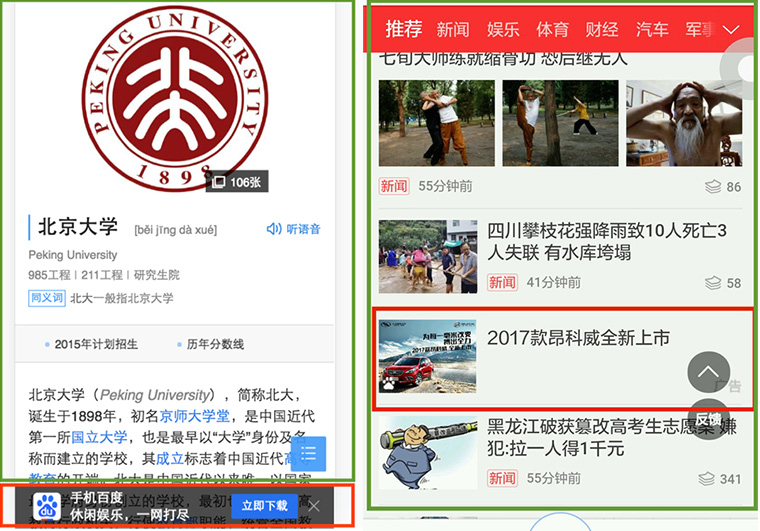Click 985工程 tag text

[49, 275]
